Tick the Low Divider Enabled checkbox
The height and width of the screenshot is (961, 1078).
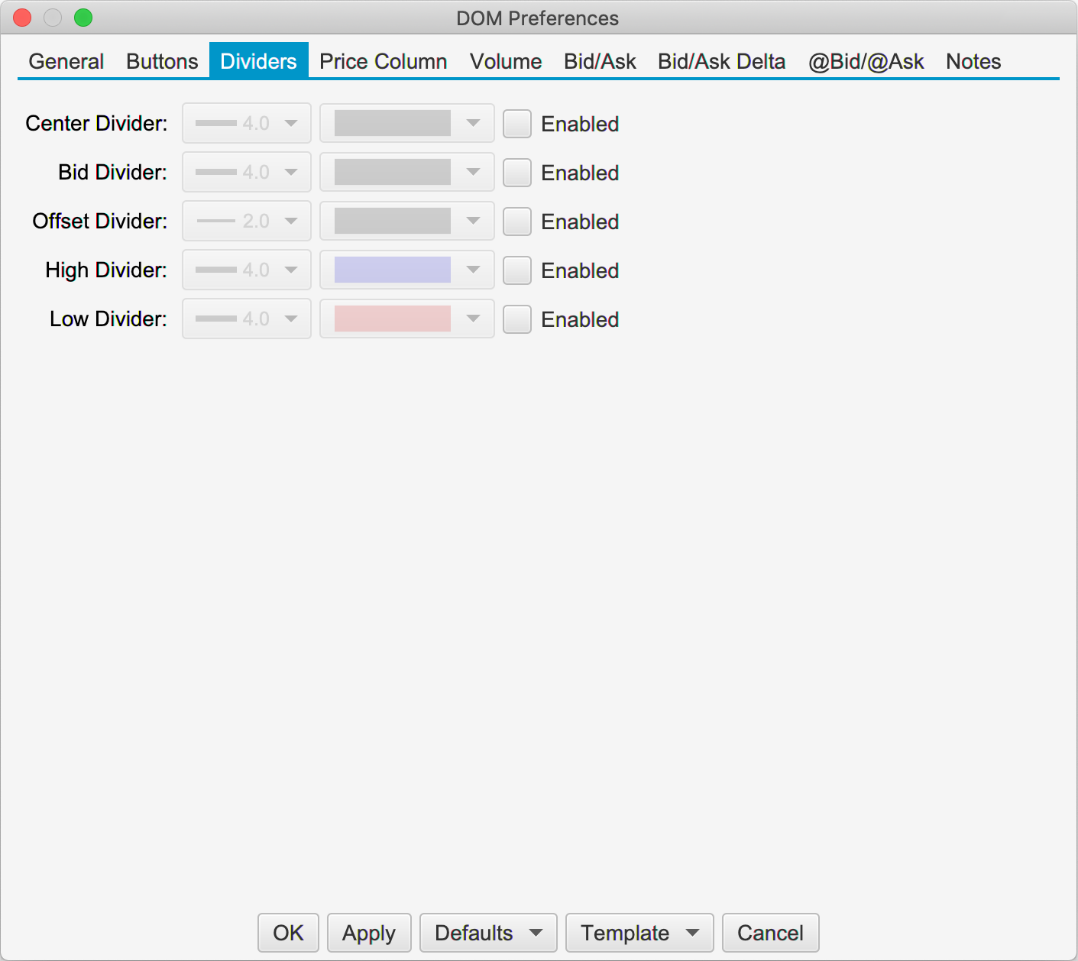(517, 319)
